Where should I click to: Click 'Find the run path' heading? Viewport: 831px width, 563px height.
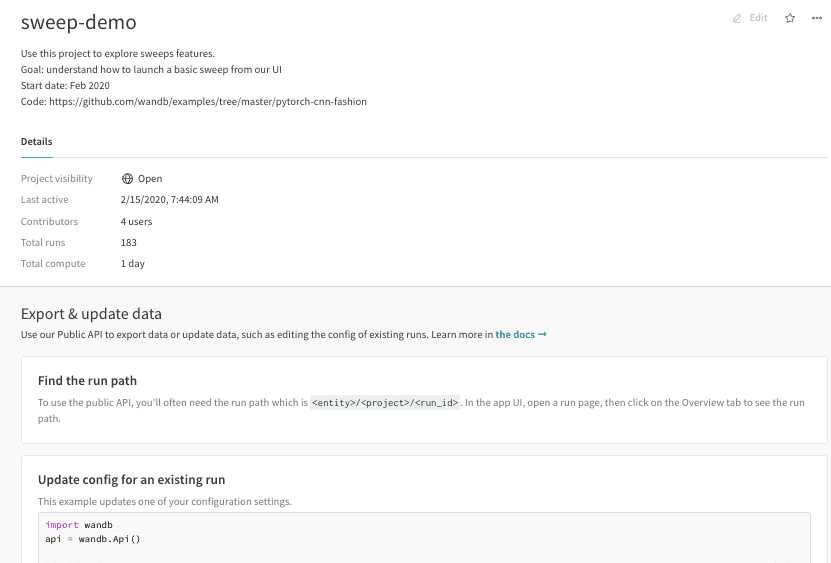tap(87, 381)
